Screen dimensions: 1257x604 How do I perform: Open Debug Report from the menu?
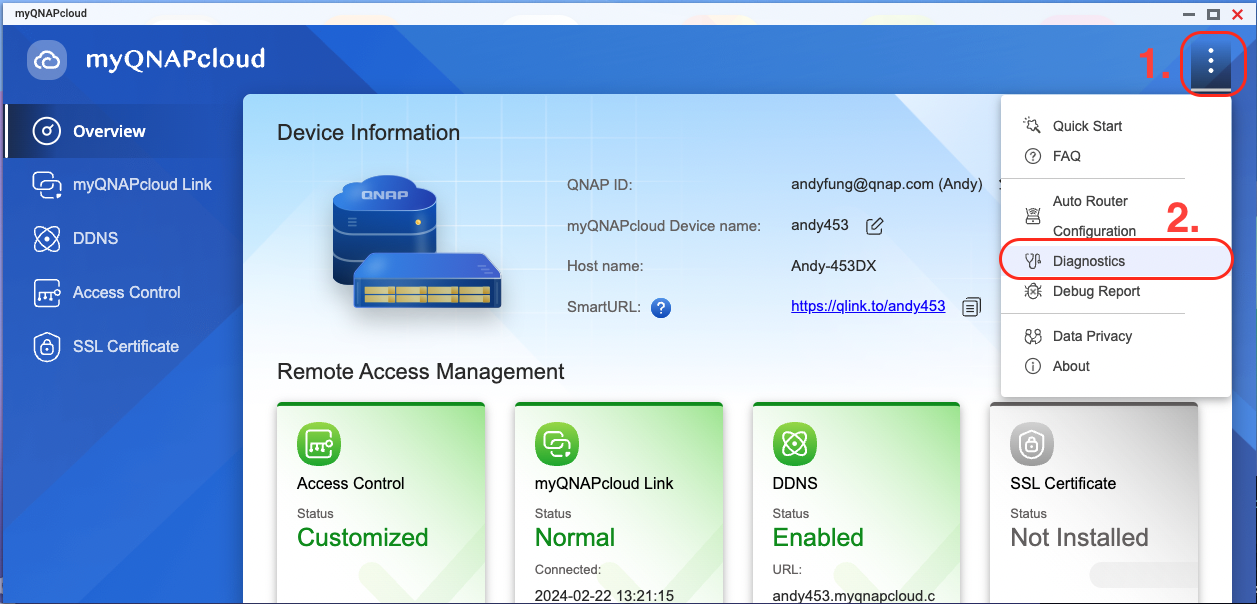pos(1096,291)
